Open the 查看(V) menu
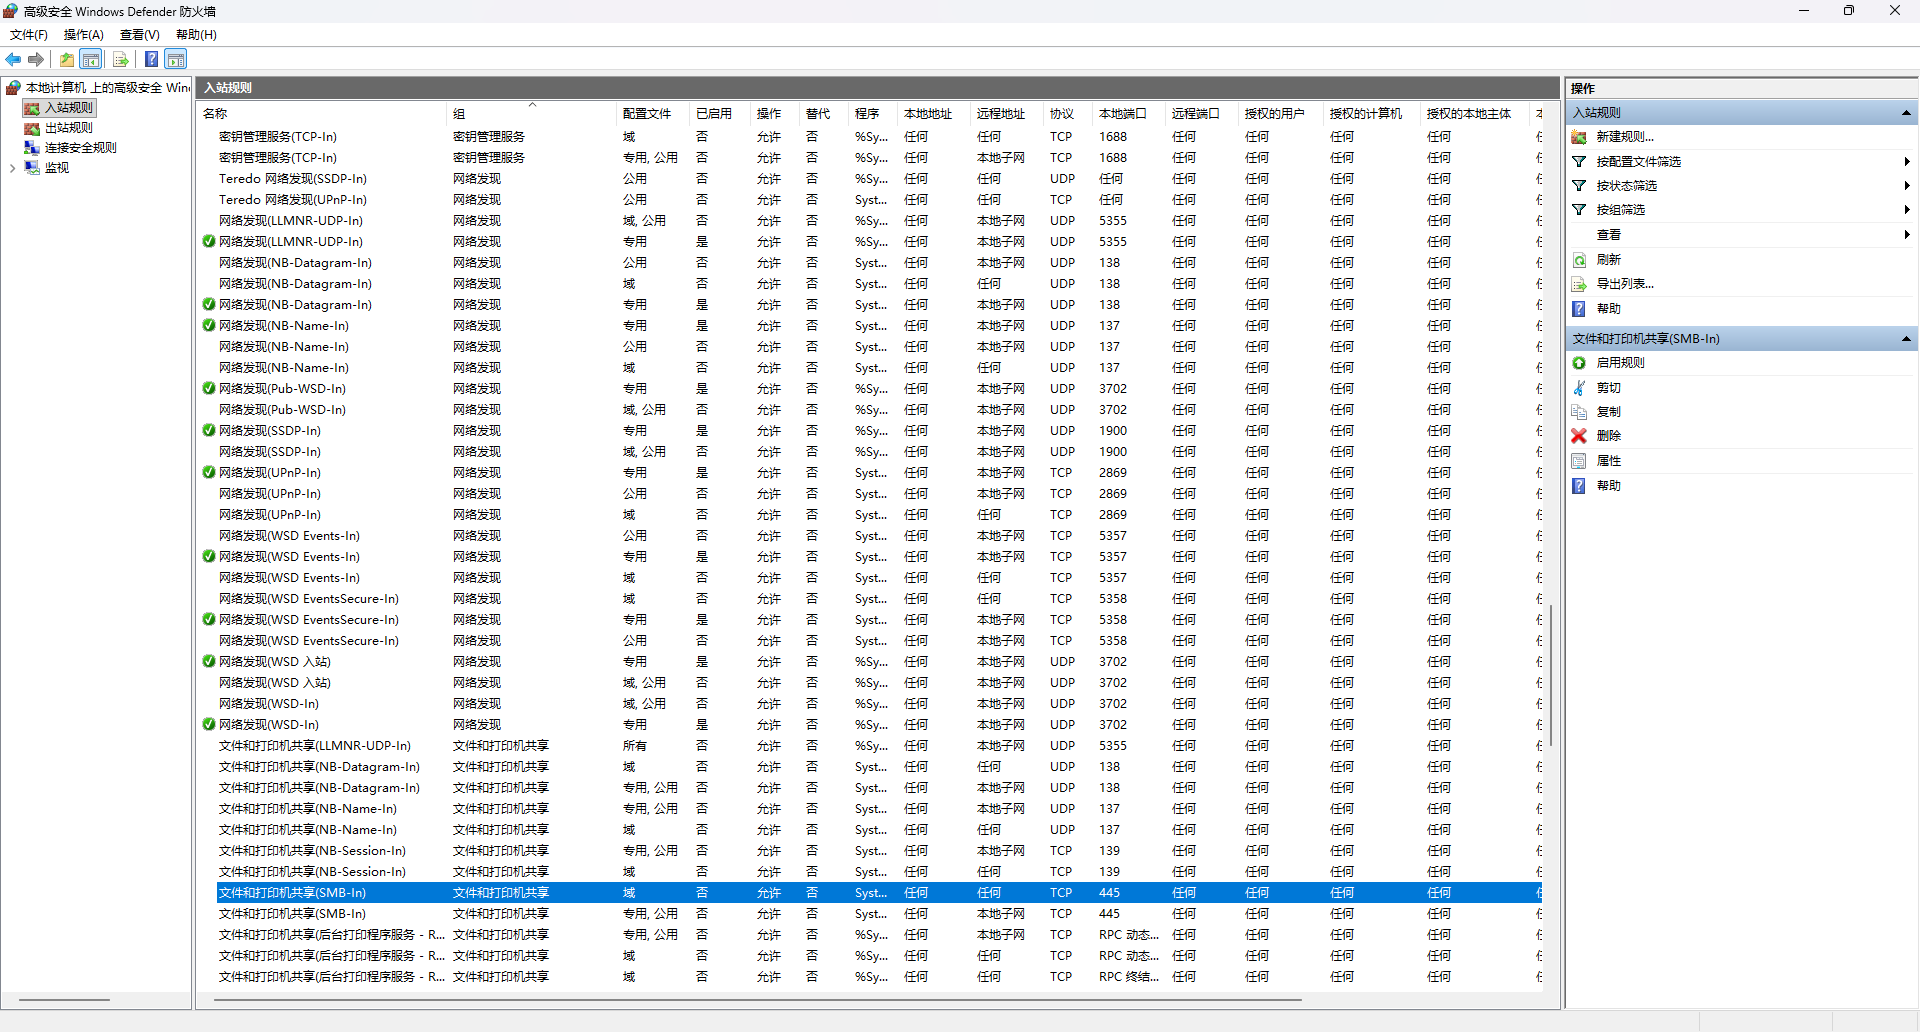Screen dimensions: 1920x1032 (140, 35)
